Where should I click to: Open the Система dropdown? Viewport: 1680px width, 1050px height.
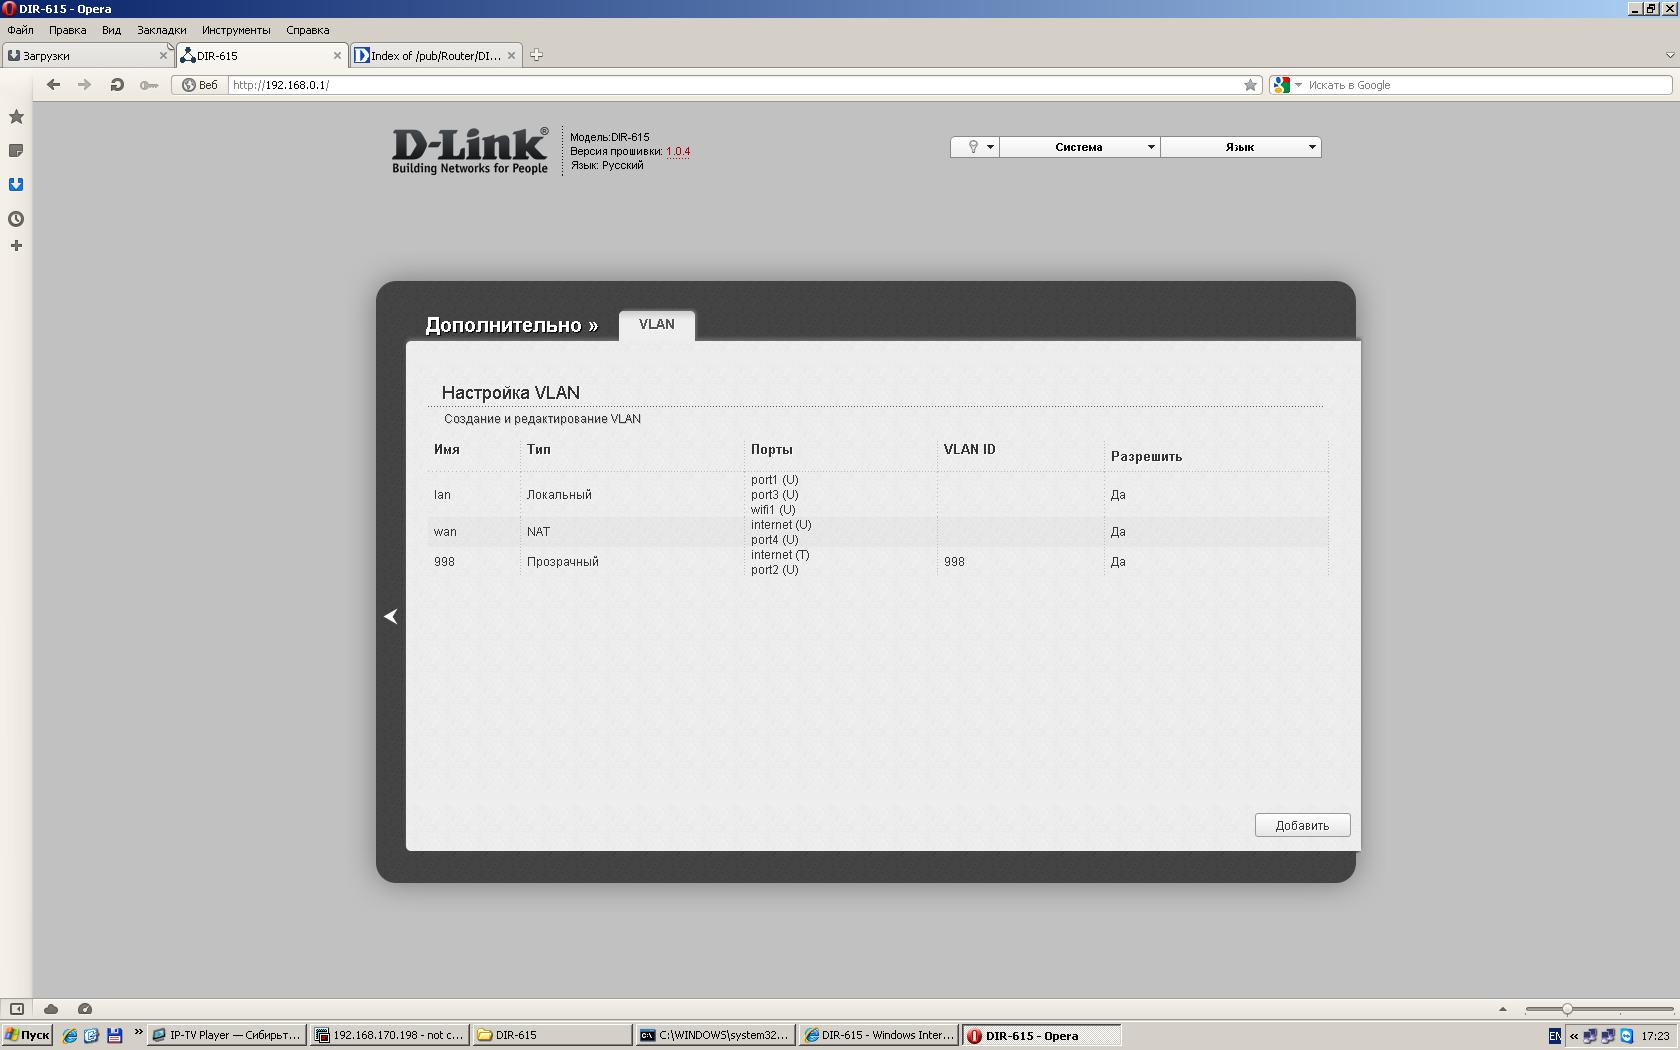pos(1080,147)
